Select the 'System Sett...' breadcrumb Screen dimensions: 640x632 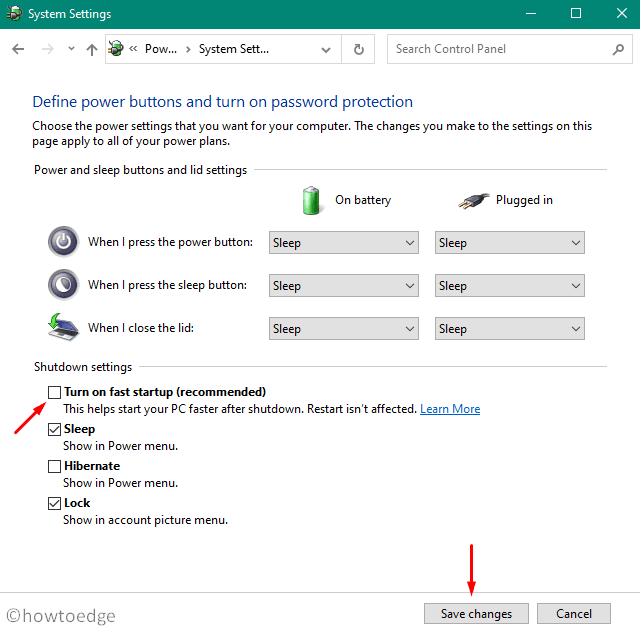point(233,49)
